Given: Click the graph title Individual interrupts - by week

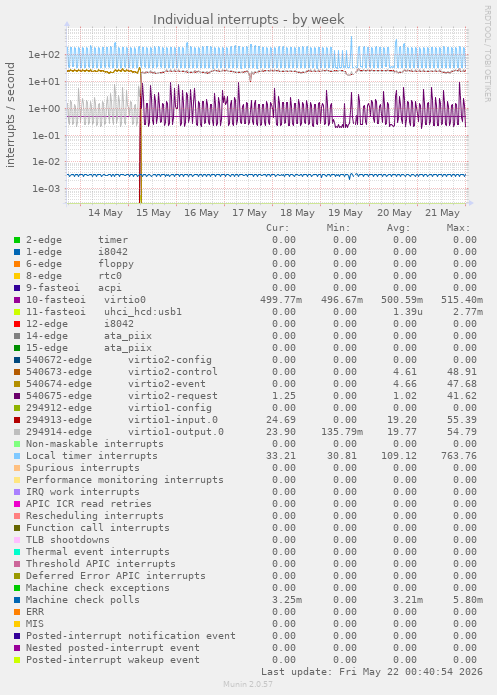Looking at the screenshot, I should (x=248, y=20).
